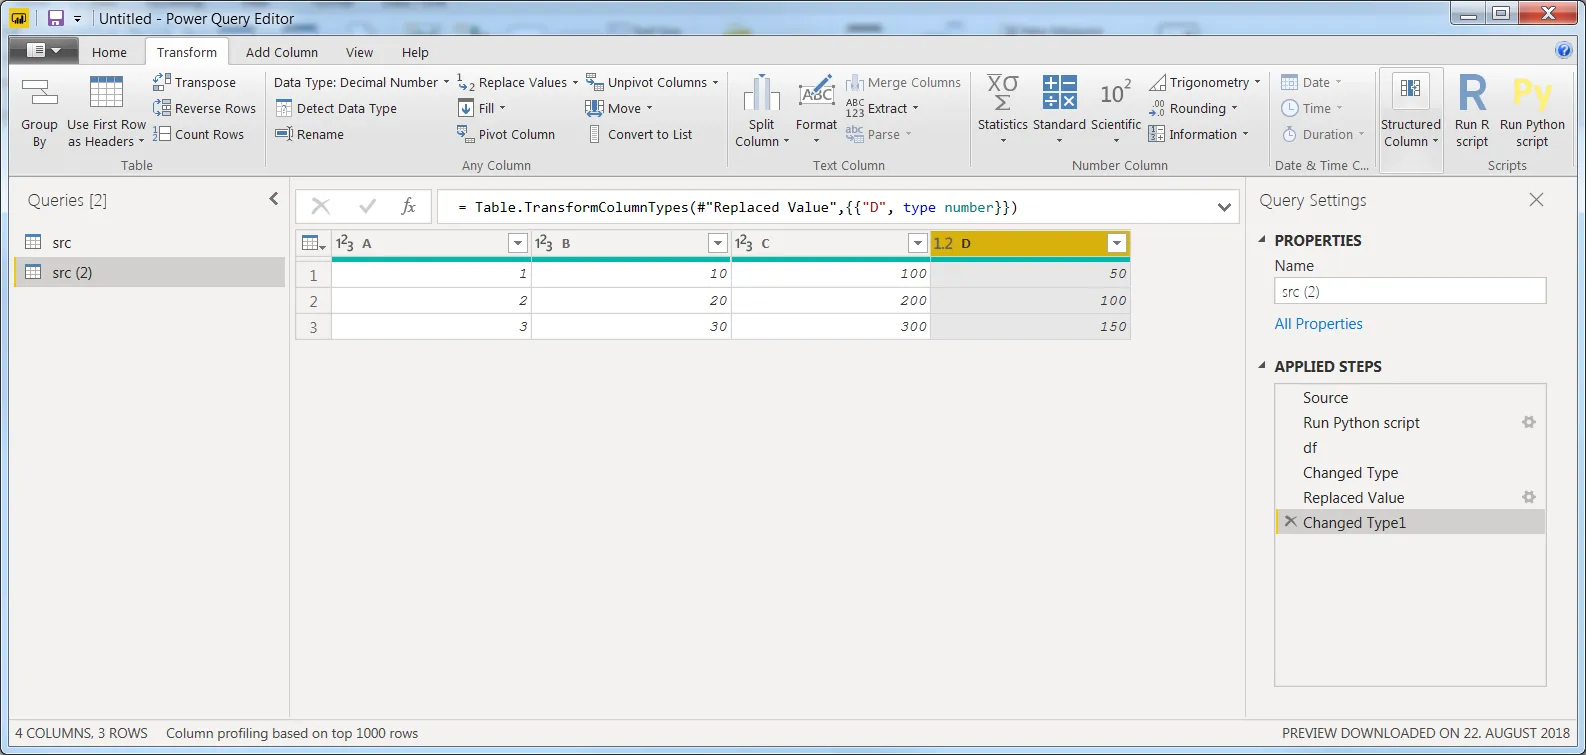Viewport: 1586px width, 755px height.
Task: Click the Group By icon
Action: (39, 94)
